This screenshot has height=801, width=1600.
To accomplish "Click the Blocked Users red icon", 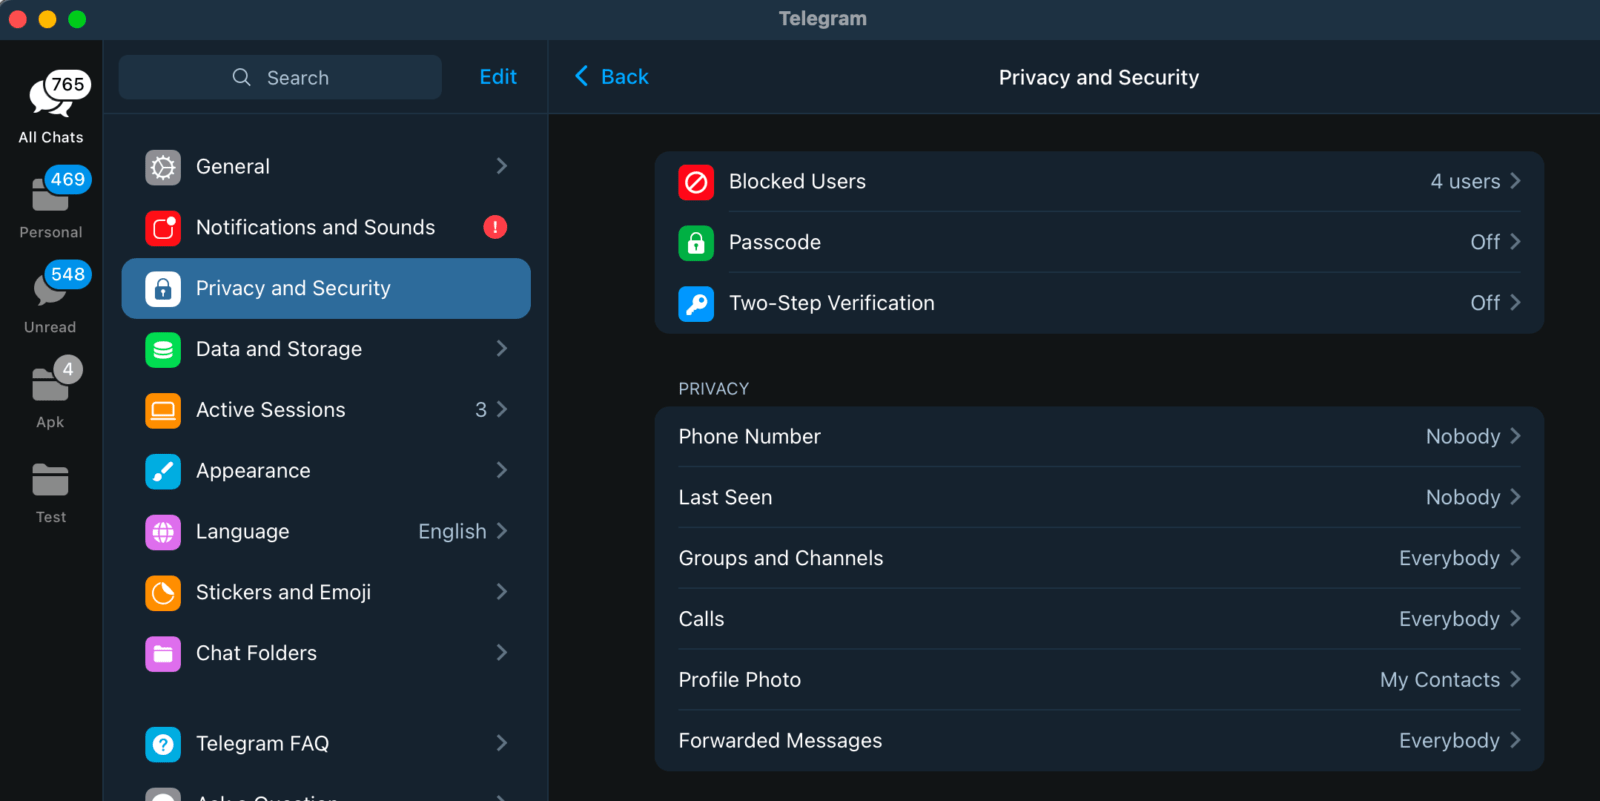I will [696, 182].
